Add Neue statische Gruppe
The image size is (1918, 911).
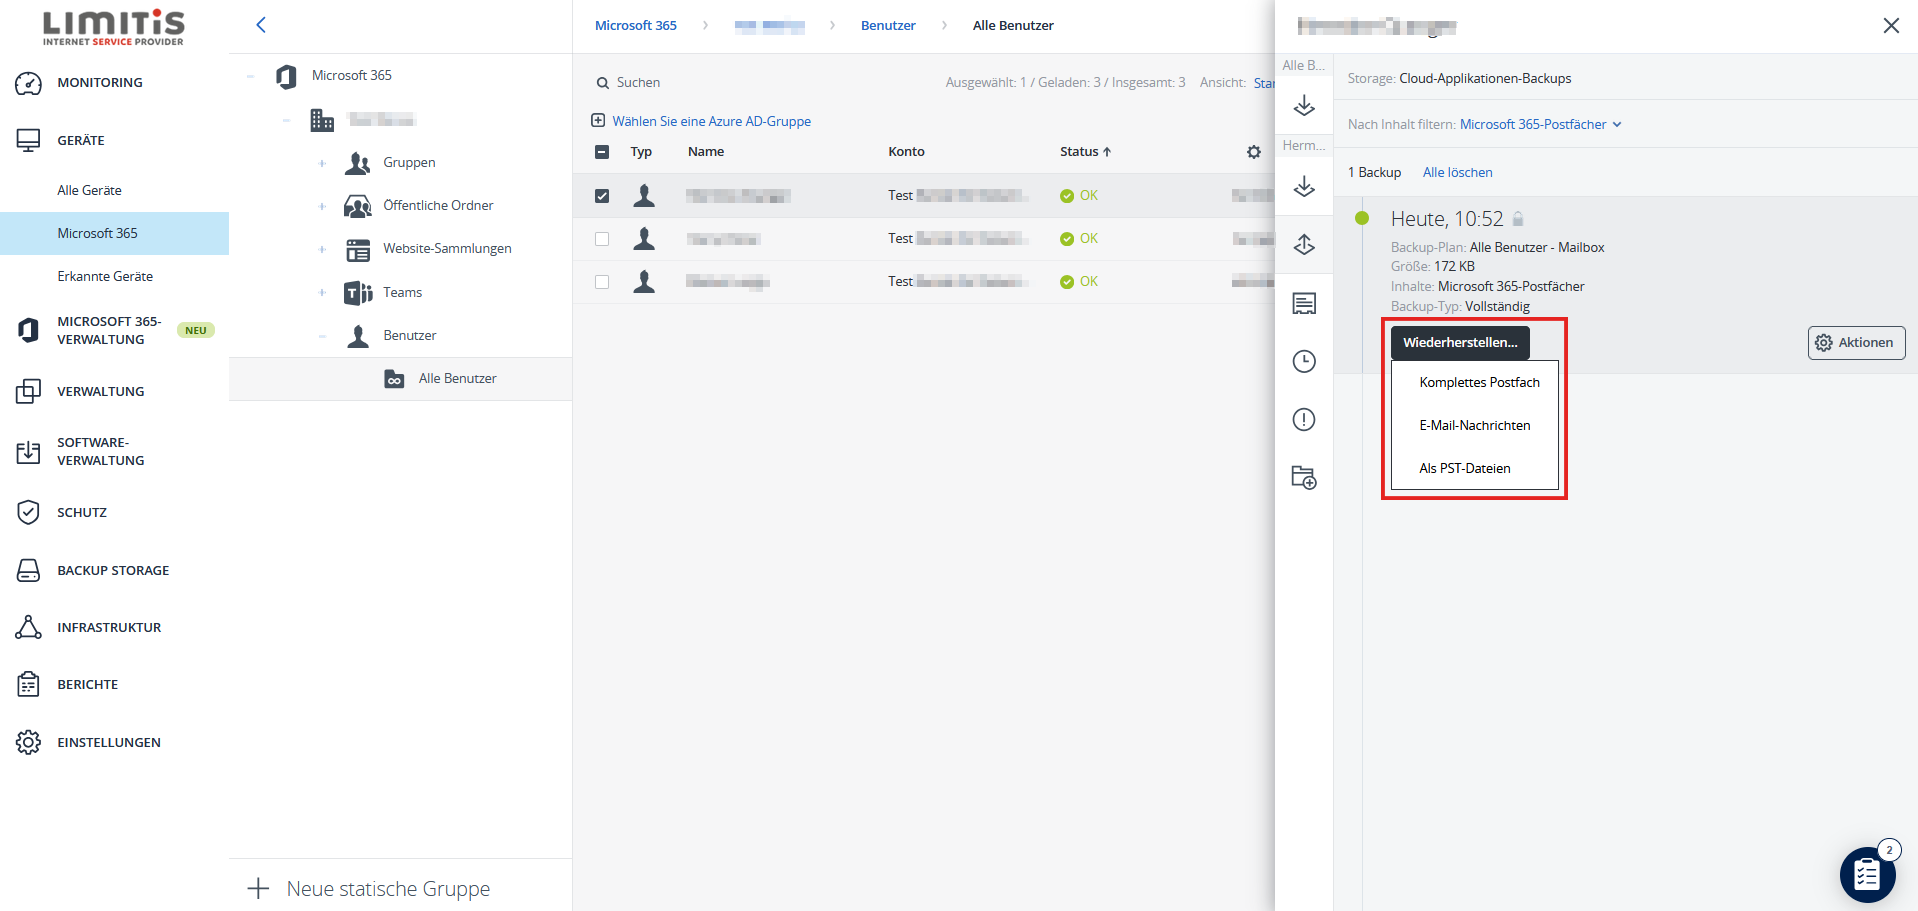coord(369,889)
